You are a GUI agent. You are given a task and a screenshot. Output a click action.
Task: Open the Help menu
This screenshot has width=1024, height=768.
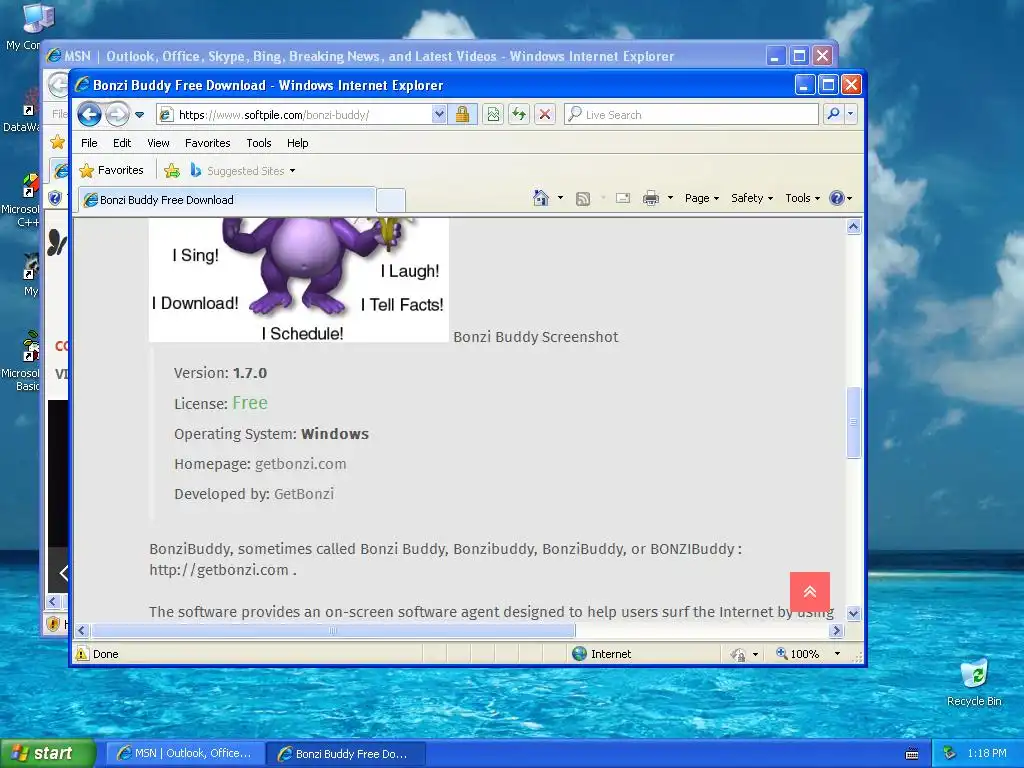(297, 143)
